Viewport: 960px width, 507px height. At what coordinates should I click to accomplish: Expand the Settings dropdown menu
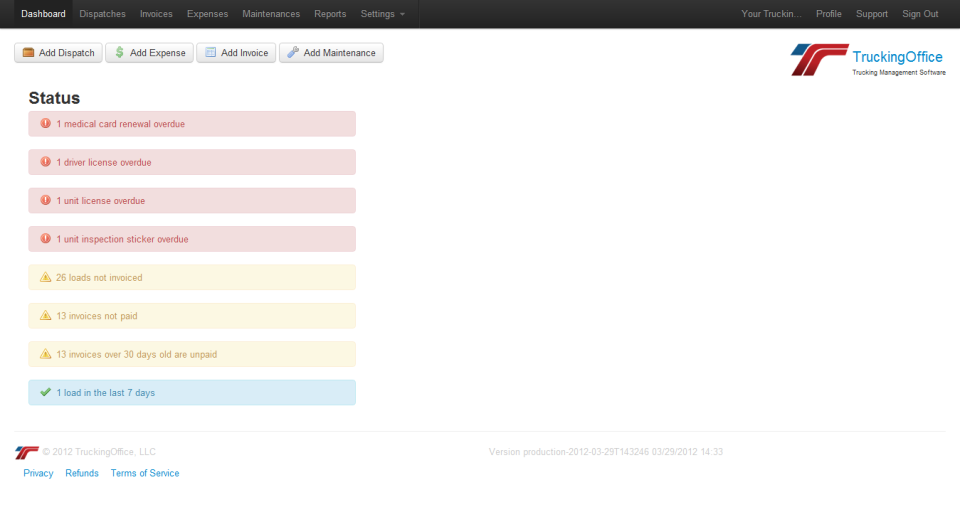383,13
